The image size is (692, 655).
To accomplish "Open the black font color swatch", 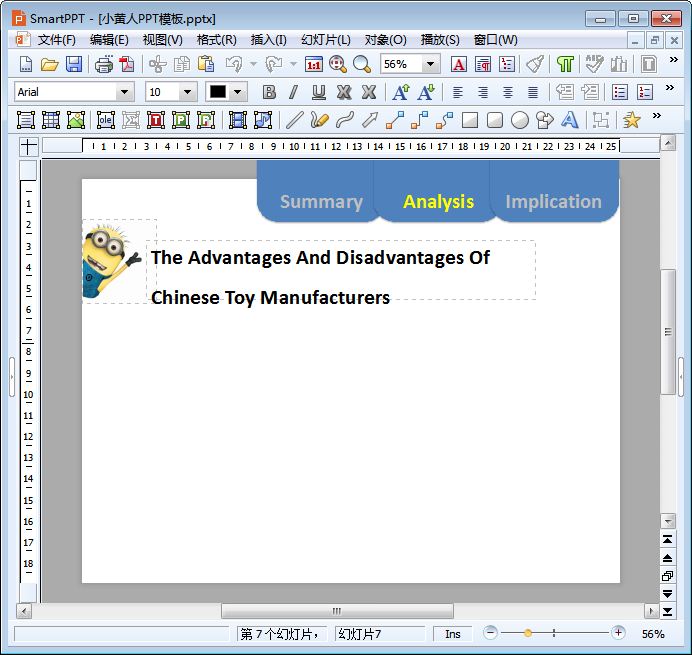I will [x=218, y=92].
